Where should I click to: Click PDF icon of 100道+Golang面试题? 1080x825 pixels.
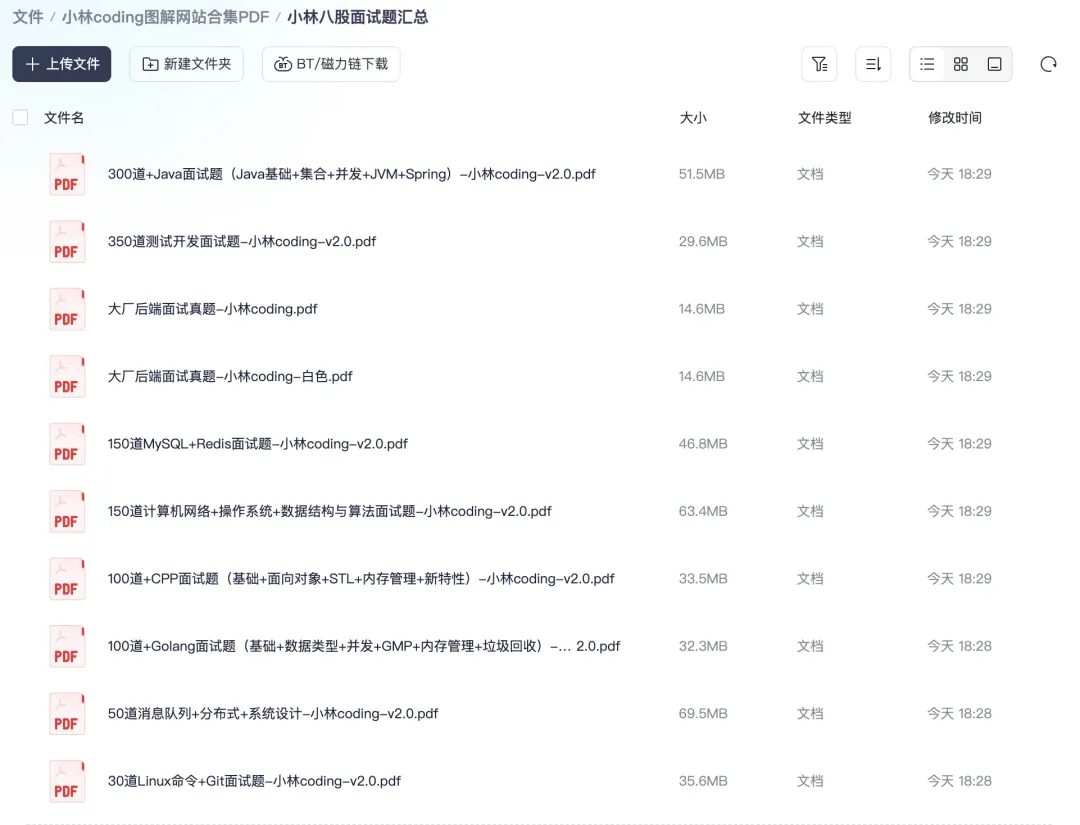[67, 646]
